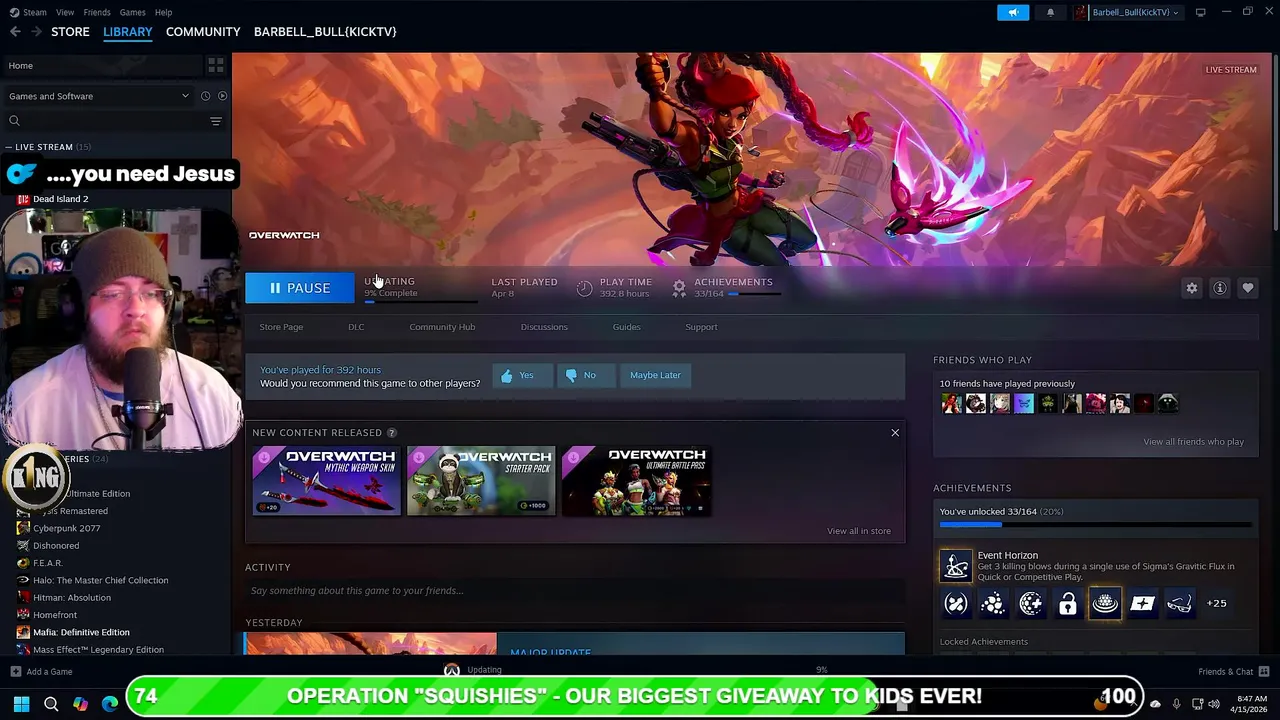Viewport: 1280px width, 720px height.
Task: Click the activity post text field
Action: tap(575, 591)
